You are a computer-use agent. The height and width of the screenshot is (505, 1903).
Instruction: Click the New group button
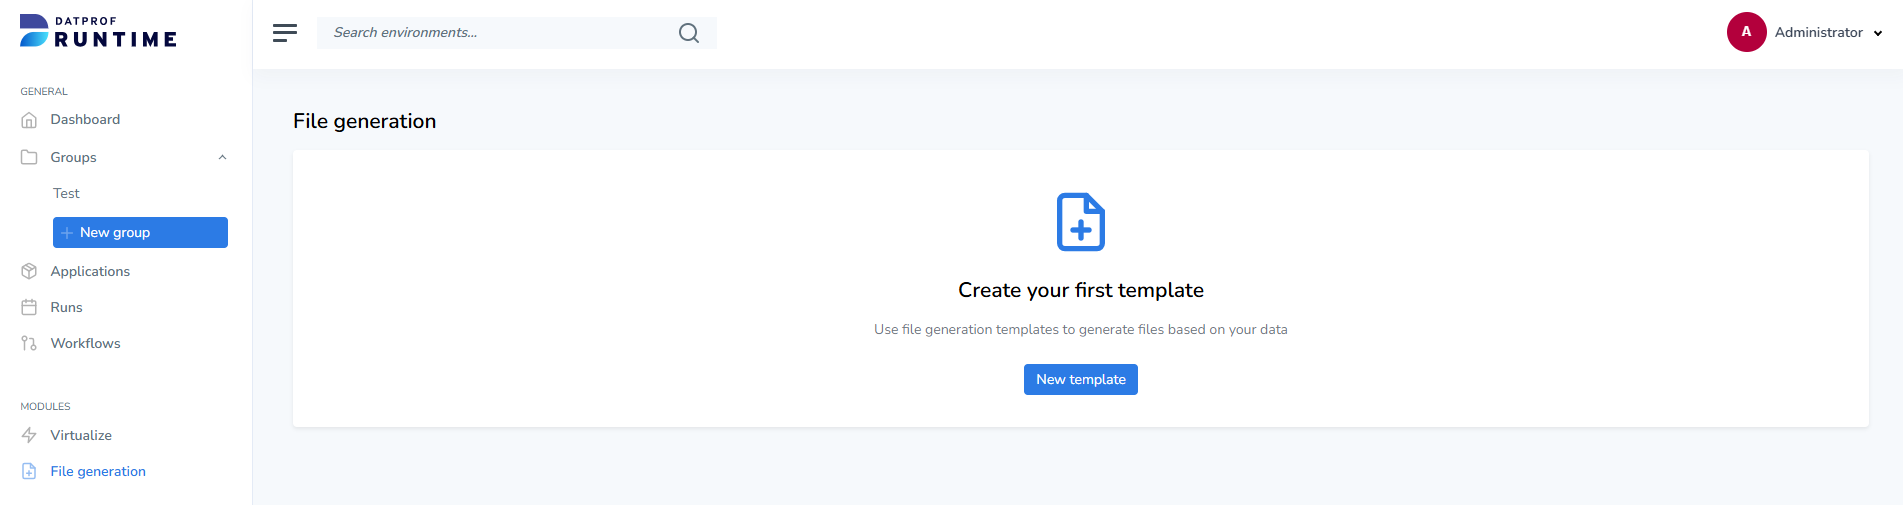140,232
